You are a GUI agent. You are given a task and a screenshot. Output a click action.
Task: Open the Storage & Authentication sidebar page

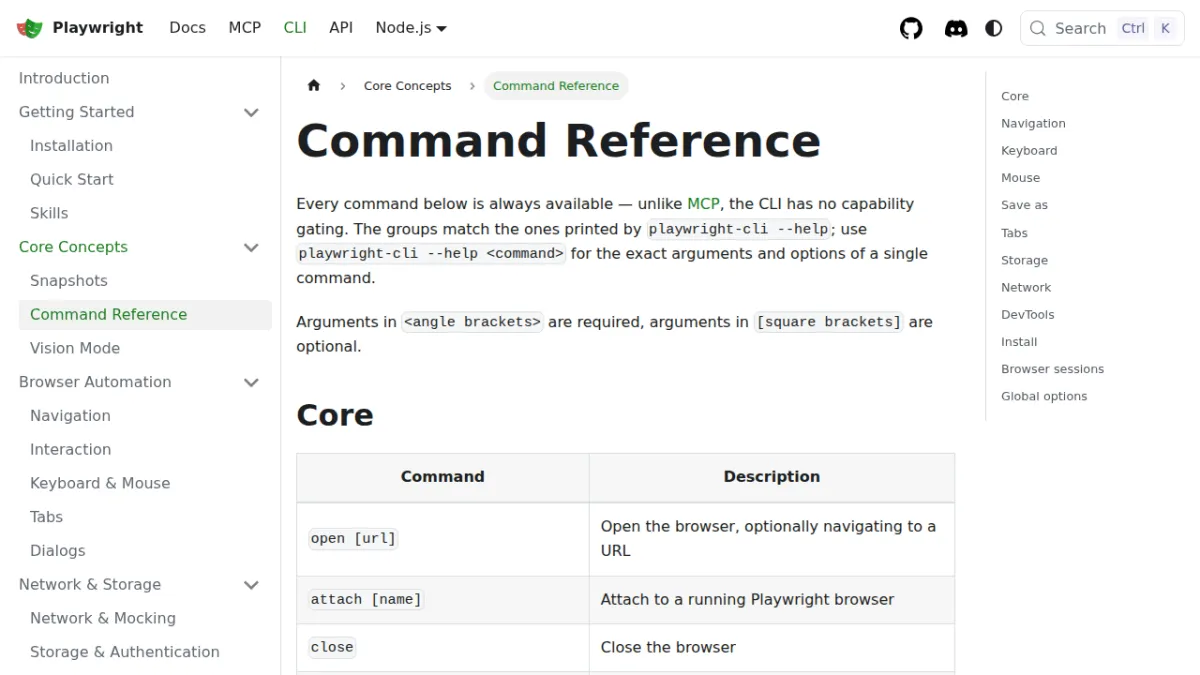coord(125,652)
